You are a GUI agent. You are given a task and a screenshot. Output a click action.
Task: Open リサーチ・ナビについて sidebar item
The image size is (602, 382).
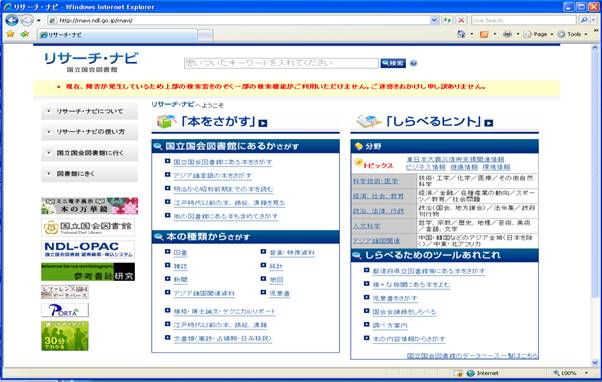click(x=89, y=111)
